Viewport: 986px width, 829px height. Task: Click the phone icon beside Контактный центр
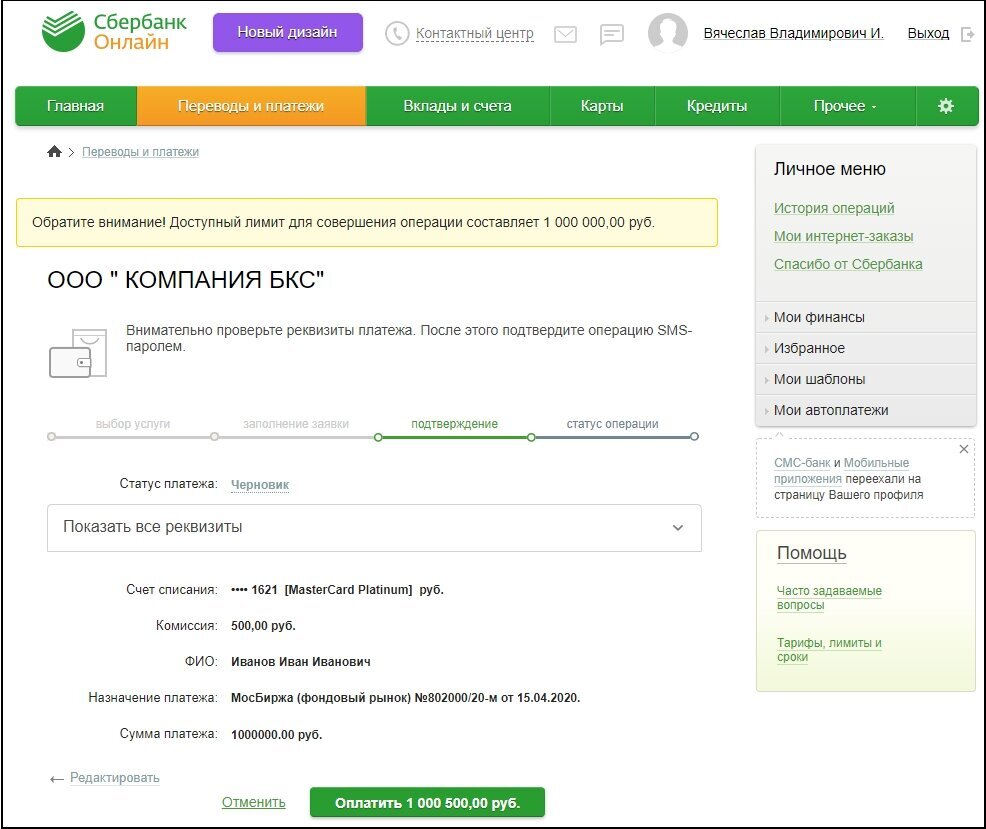coord(397,33)
